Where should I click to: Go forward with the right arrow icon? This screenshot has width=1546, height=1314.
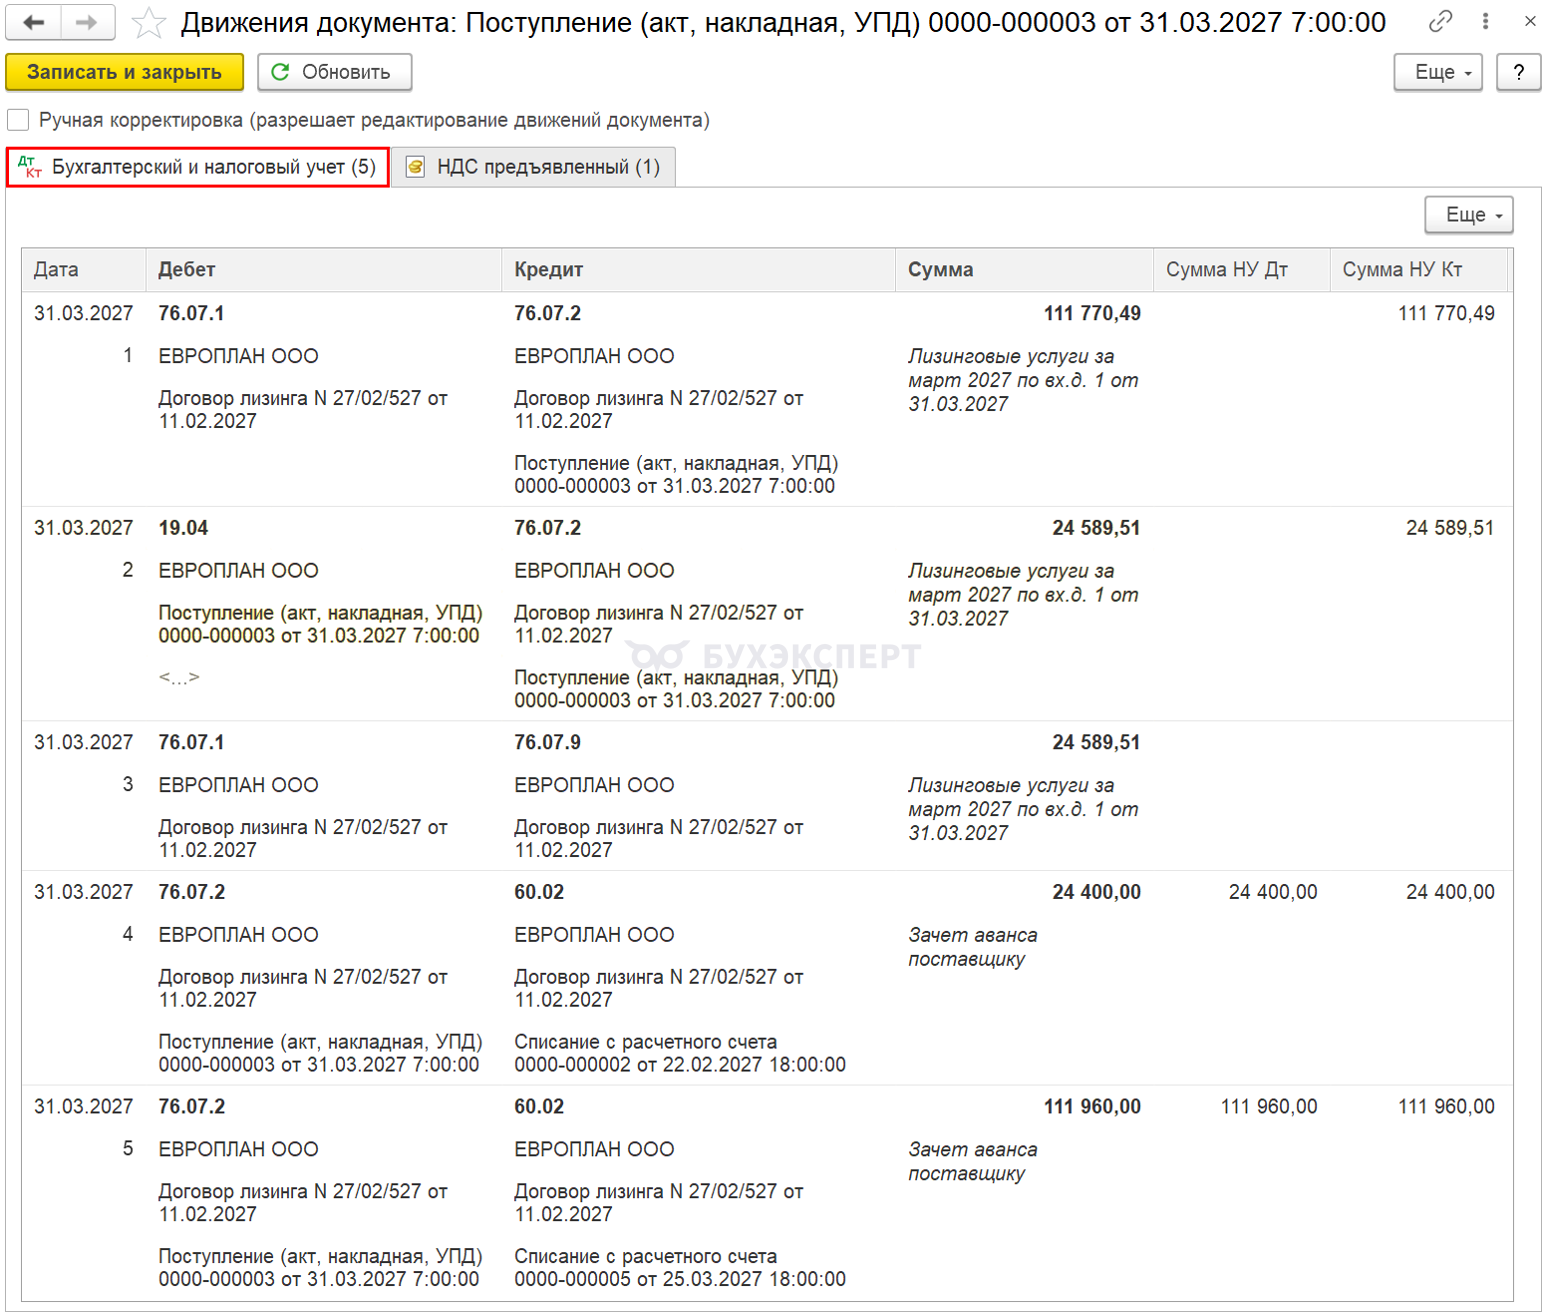88,22
